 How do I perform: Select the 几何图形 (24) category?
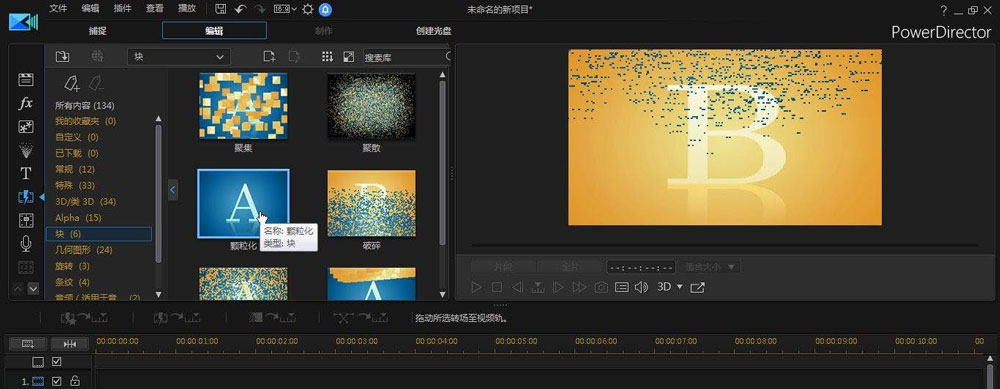pos(84,250)
